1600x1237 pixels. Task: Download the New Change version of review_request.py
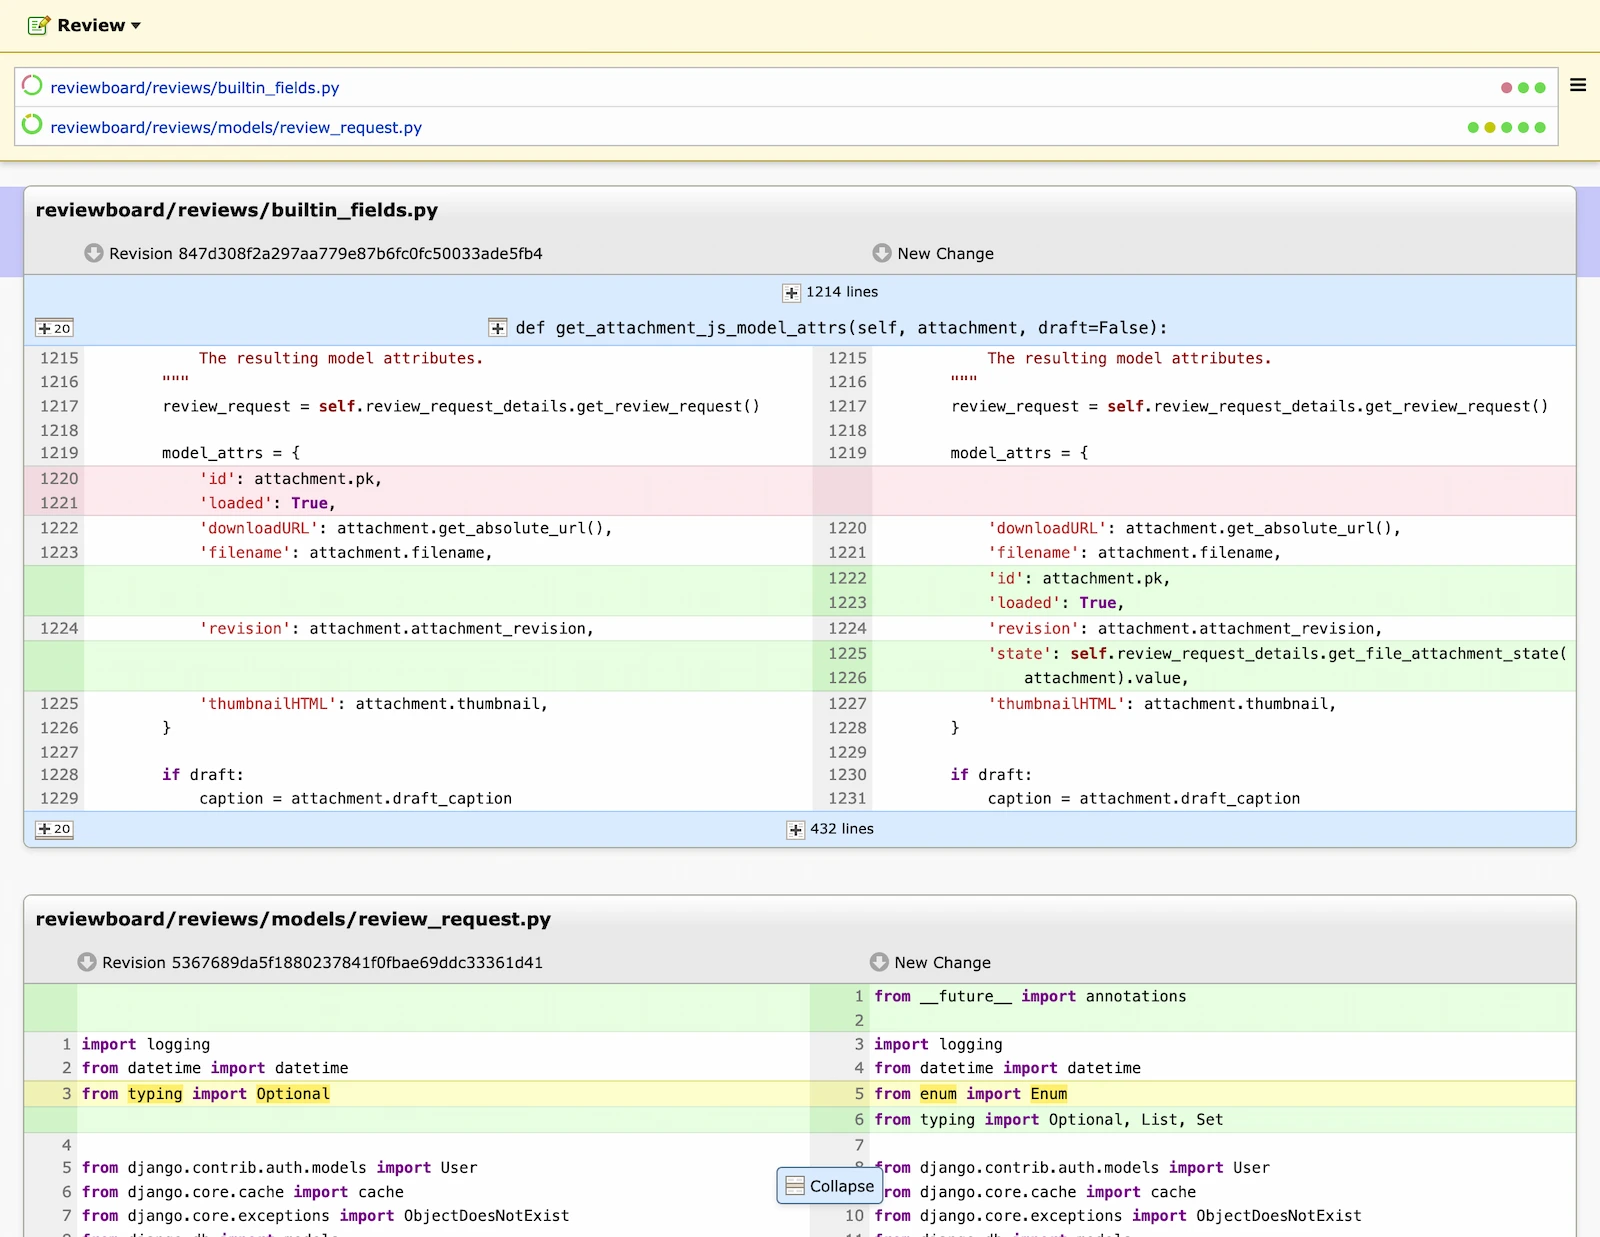879,962
